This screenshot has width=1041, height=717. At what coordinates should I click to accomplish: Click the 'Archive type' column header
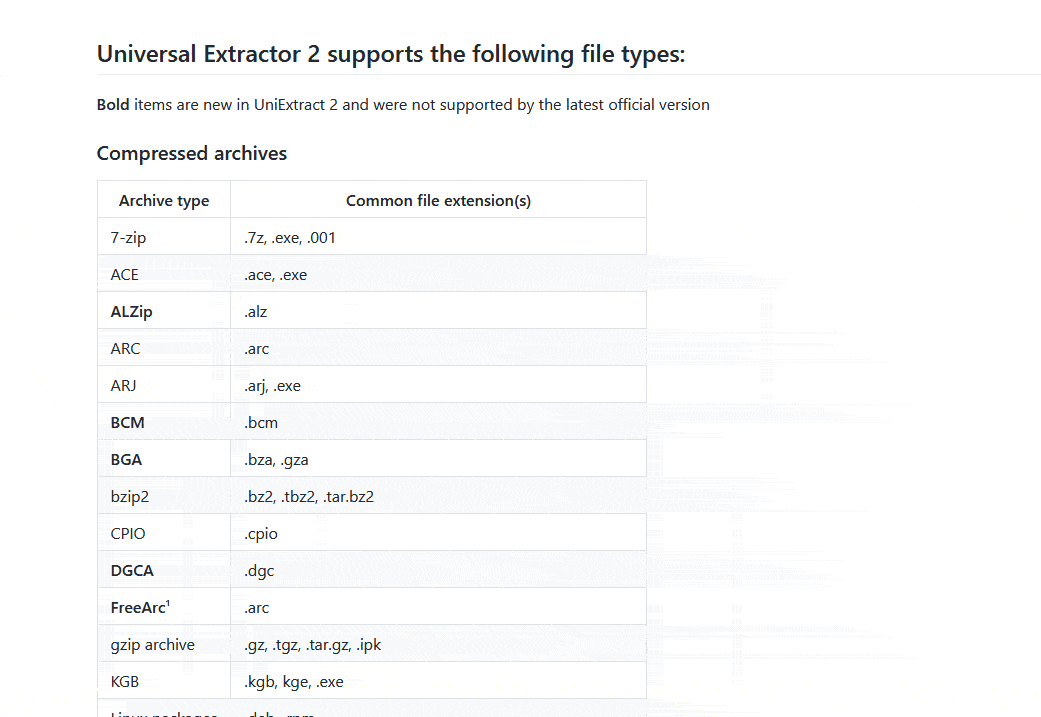point(164,200)
